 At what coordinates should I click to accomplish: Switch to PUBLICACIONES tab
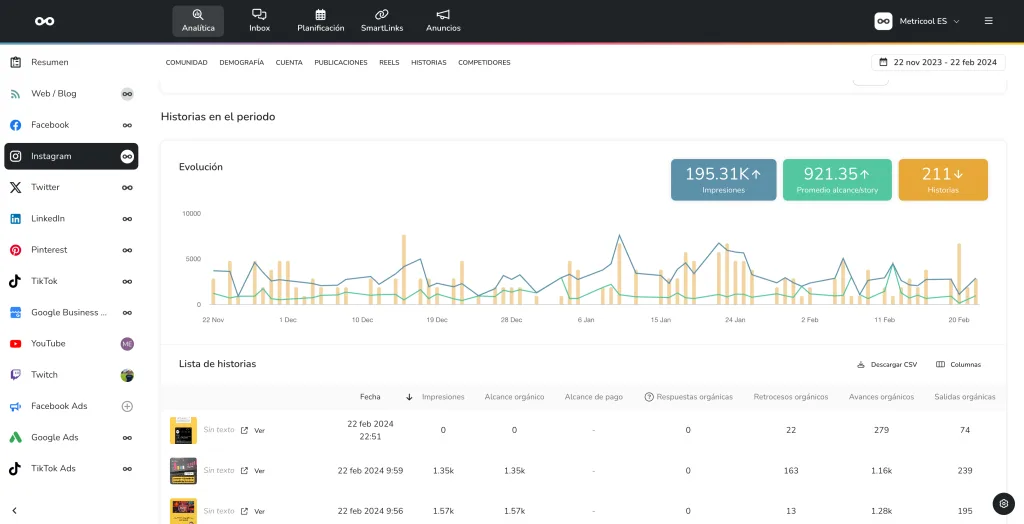click(x=341, y=63)
